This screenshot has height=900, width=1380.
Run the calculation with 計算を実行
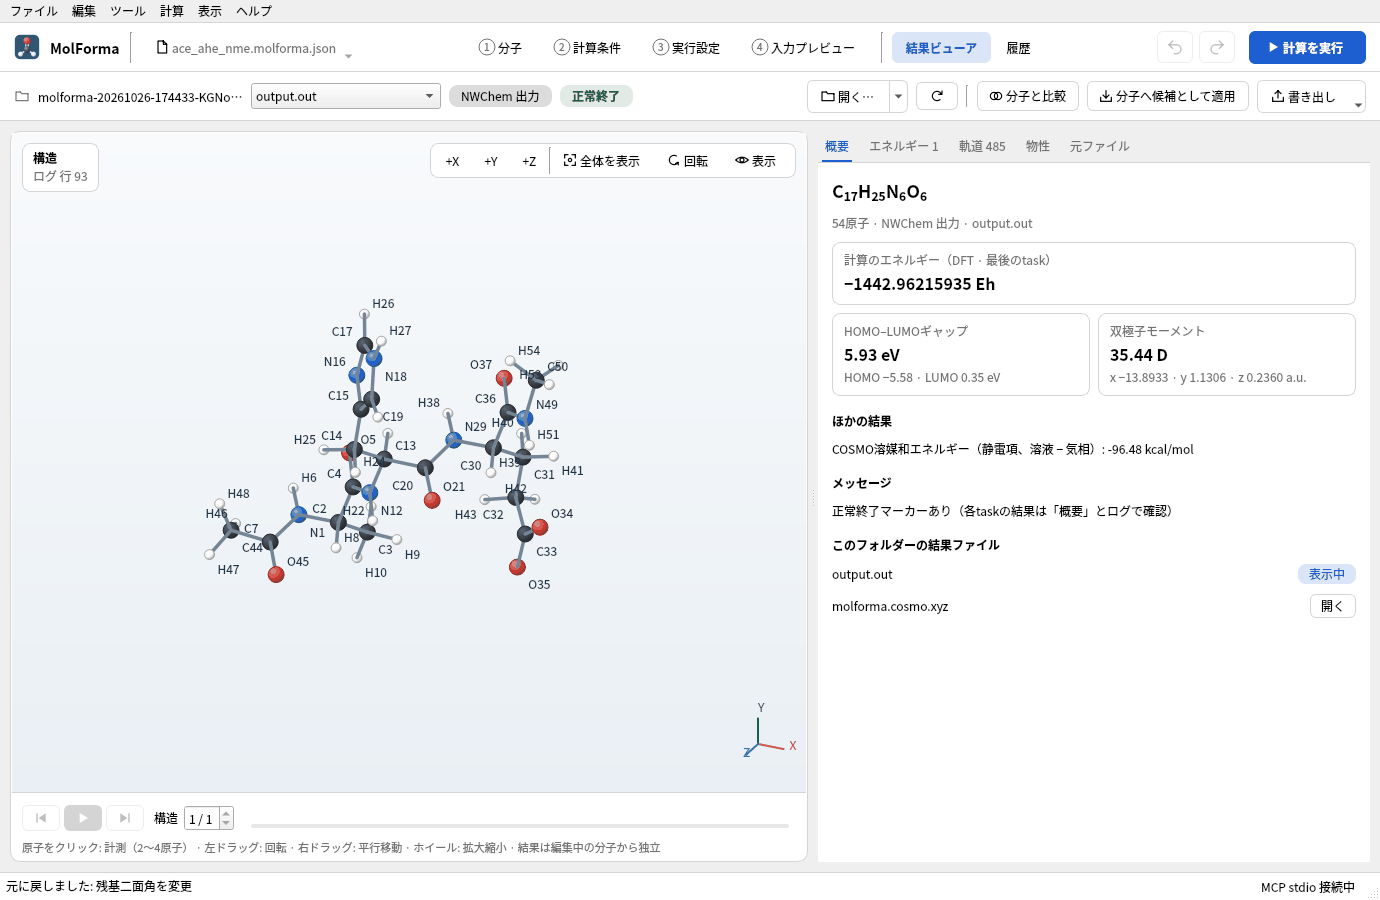click(1307, 47)
